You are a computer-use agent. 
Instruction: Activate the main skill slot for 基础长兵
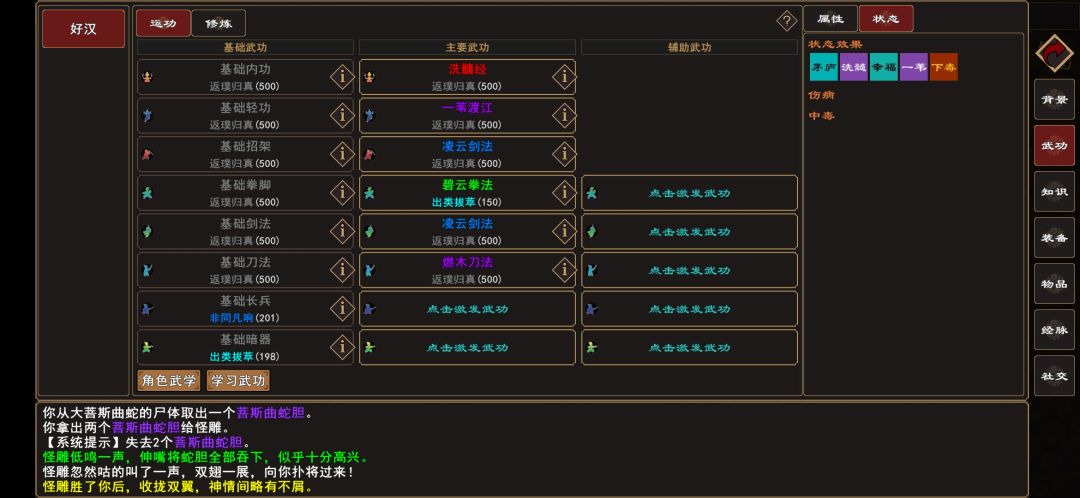468,309
